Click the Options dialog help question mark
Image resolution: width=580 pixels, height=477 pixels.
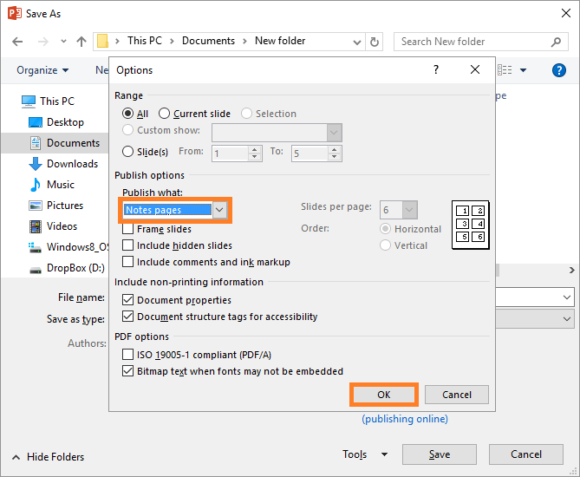(436, 70)
